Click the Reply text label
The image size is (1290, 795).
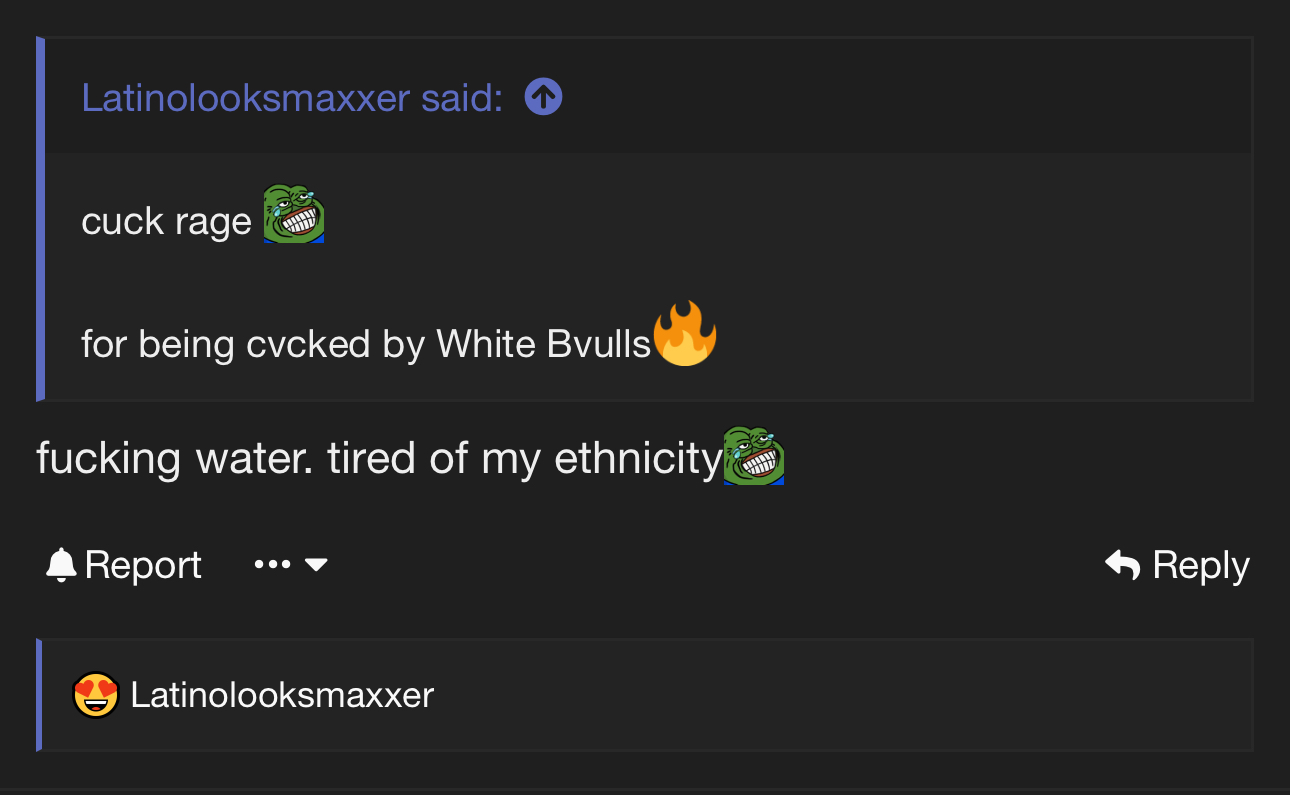(x=1201, y=565)
